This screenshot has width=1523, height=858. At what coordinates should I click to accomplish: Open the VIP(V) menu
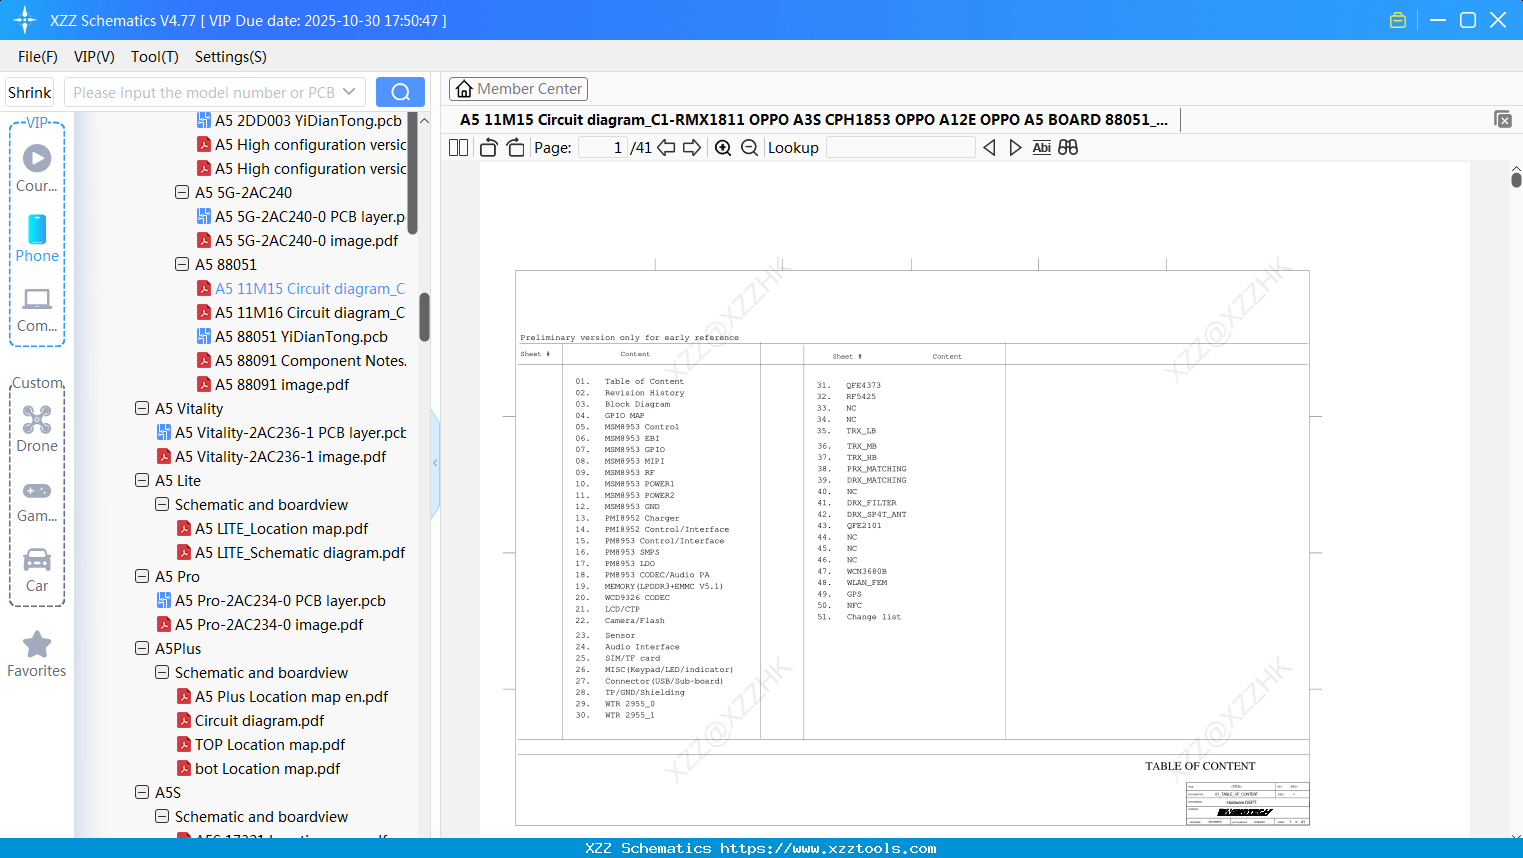point(94,57)
